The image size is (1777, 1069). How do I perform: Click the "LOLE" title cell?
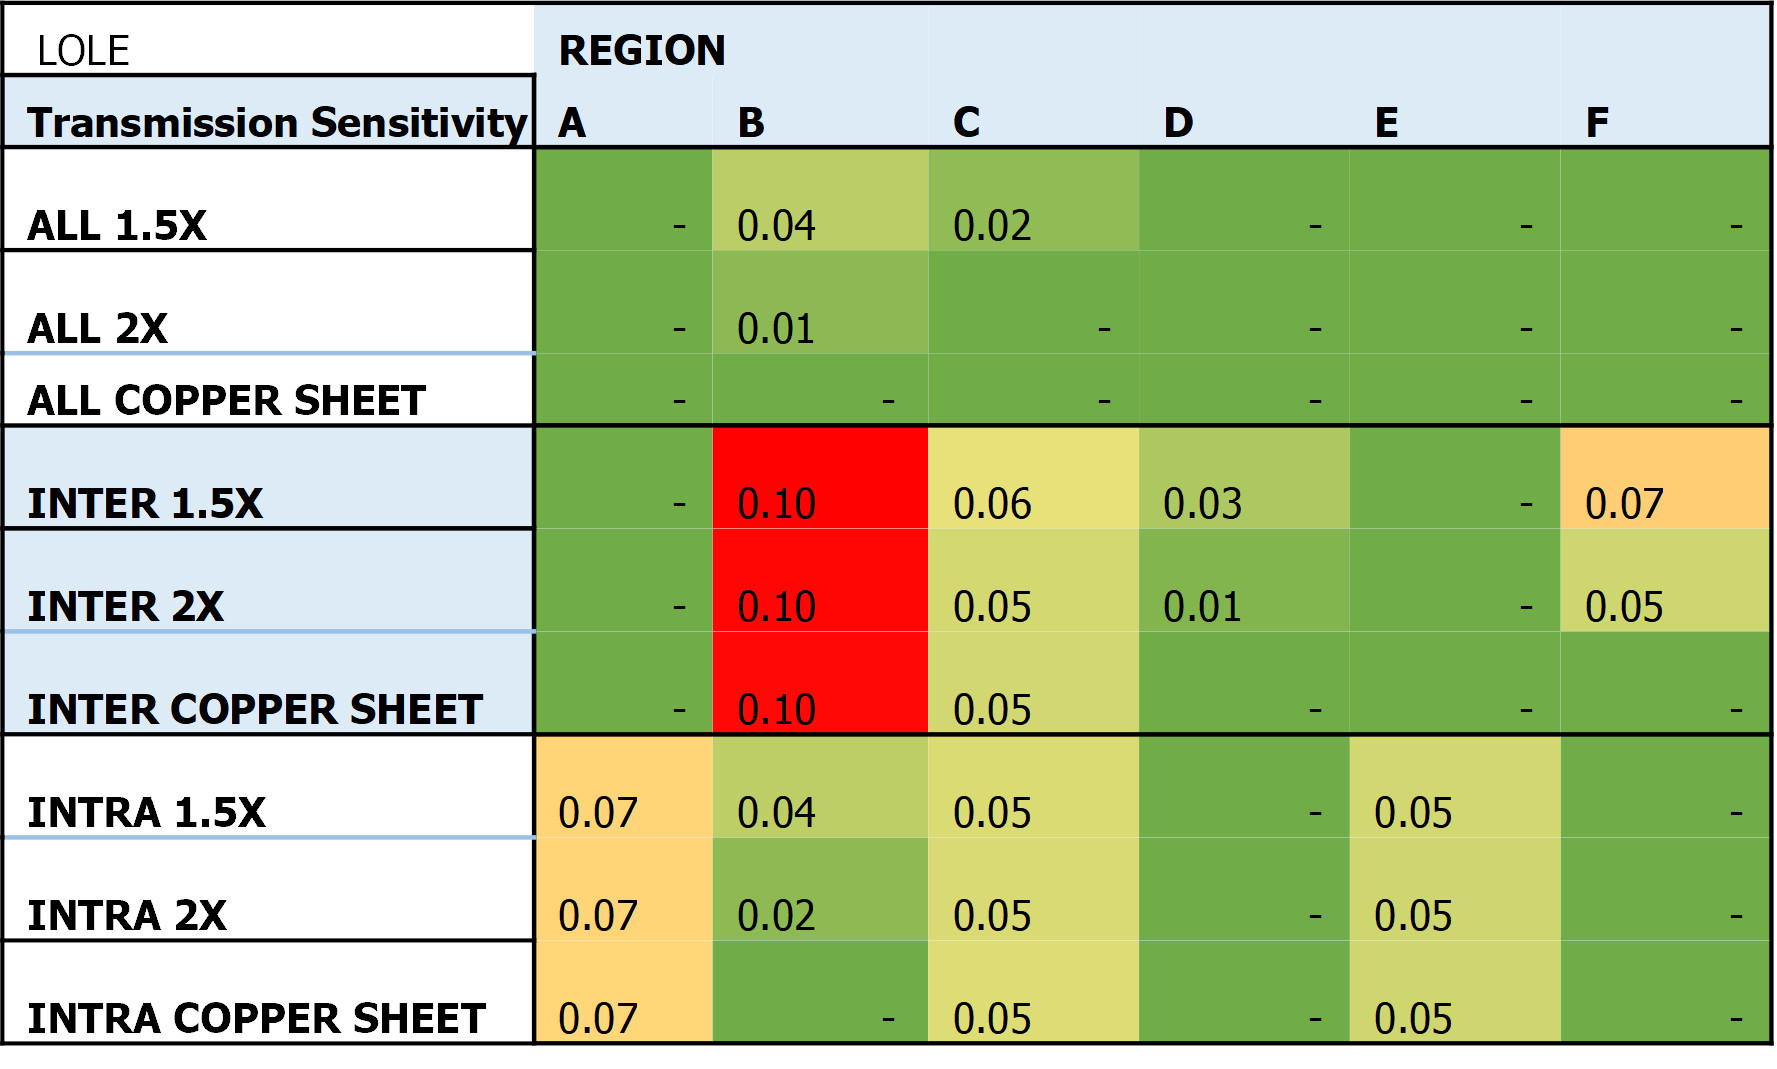point(84,50)
